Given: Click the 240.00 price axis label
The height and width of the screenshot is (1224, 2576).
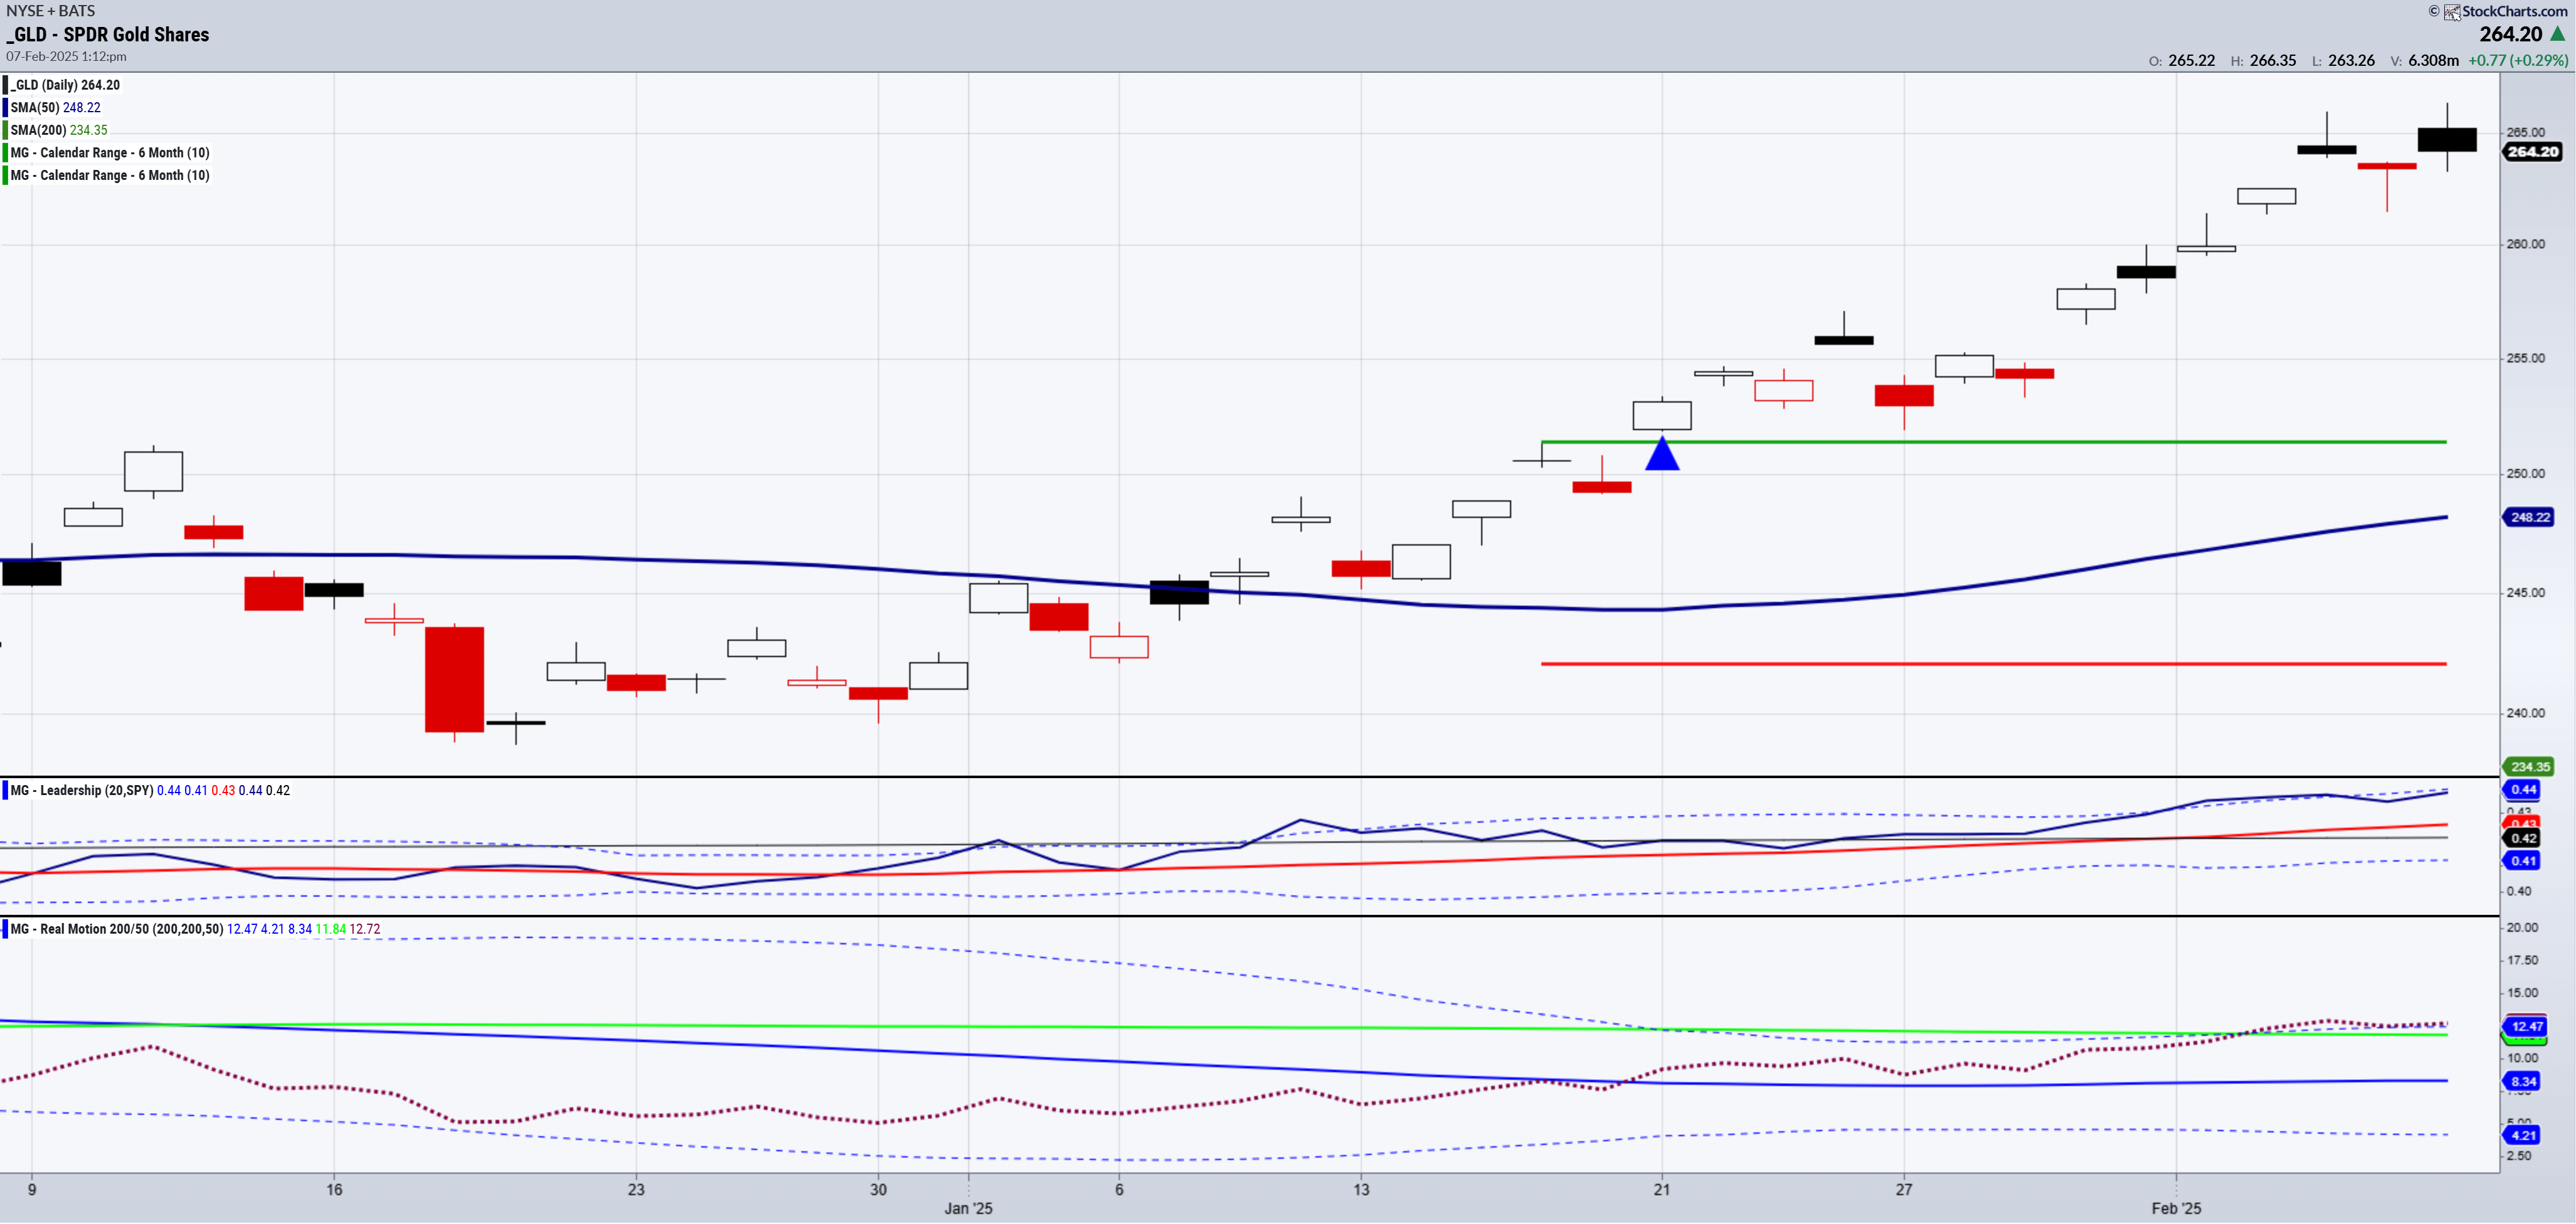Looking at the screenshot, I should pyautogui.click(x=2525, y=714).
